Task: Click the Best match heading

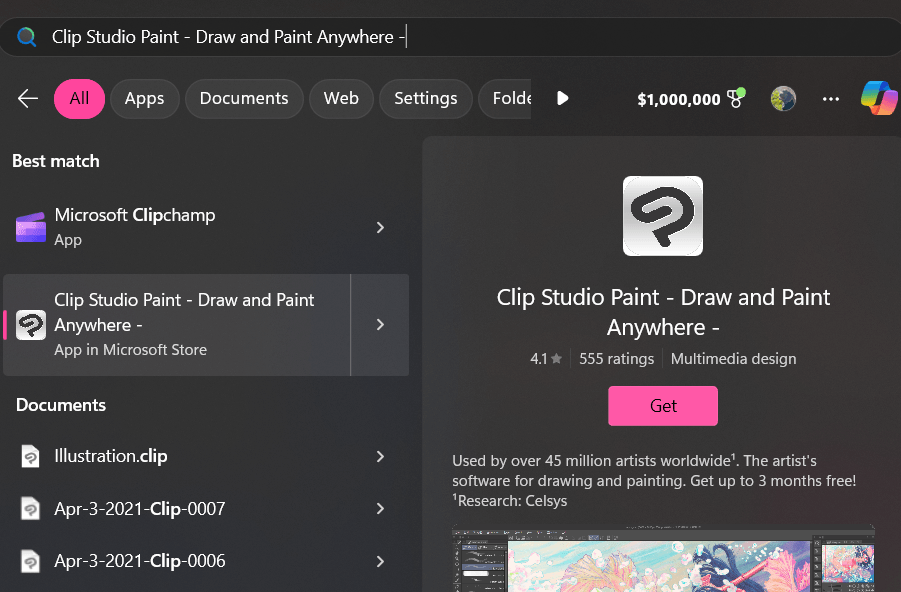Action: (x=56, y=161)
